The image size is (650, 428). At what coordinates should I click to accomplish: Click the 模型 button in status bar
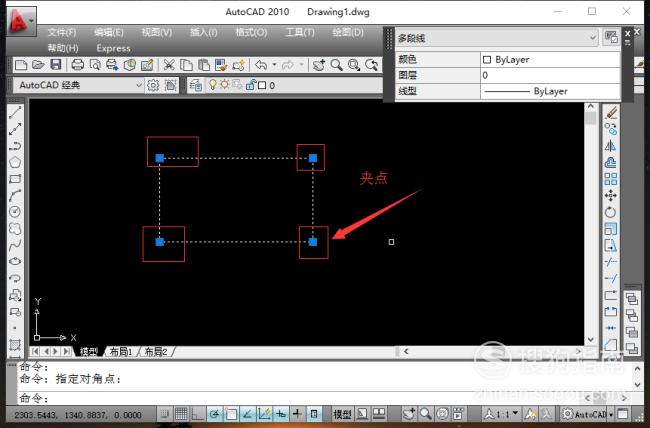pos(342,414)
